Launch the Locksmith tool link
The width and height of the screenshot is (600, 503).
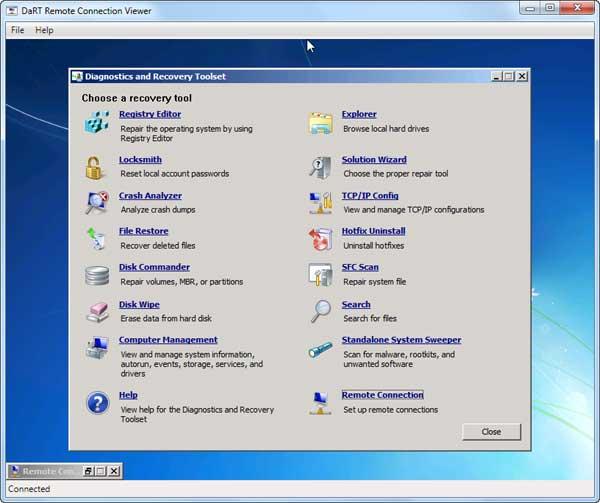tap(140, 160)
